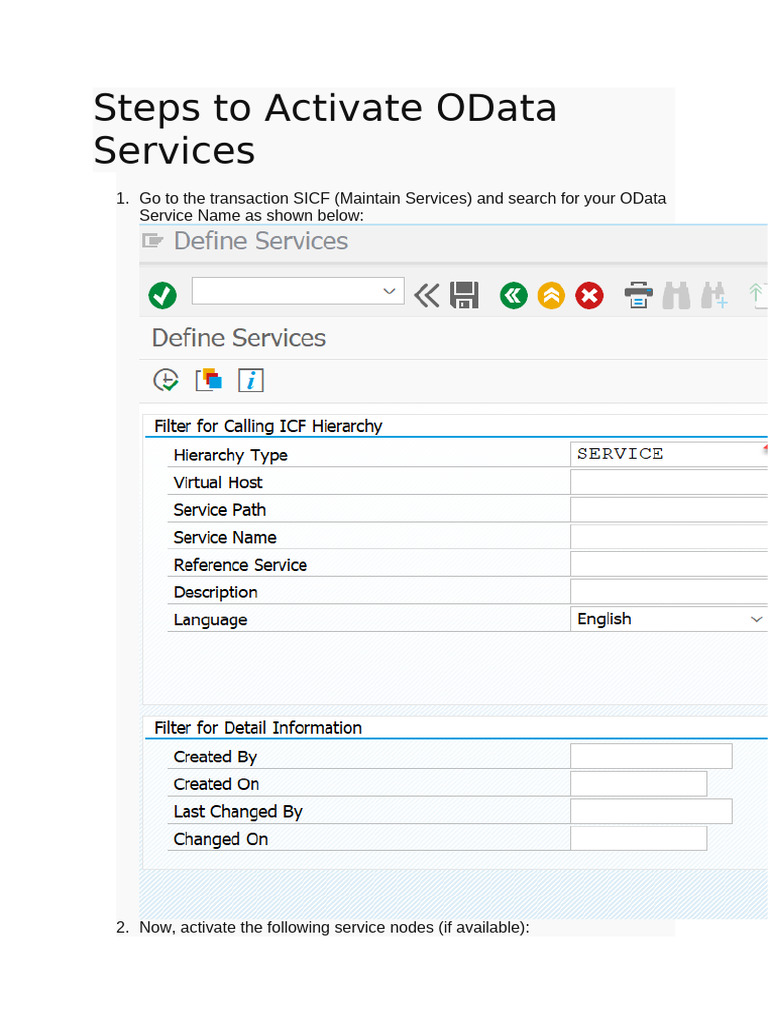Open the command field dropdown arrow
Viewport: 768px width, 1024px height.
pos(389,291)
